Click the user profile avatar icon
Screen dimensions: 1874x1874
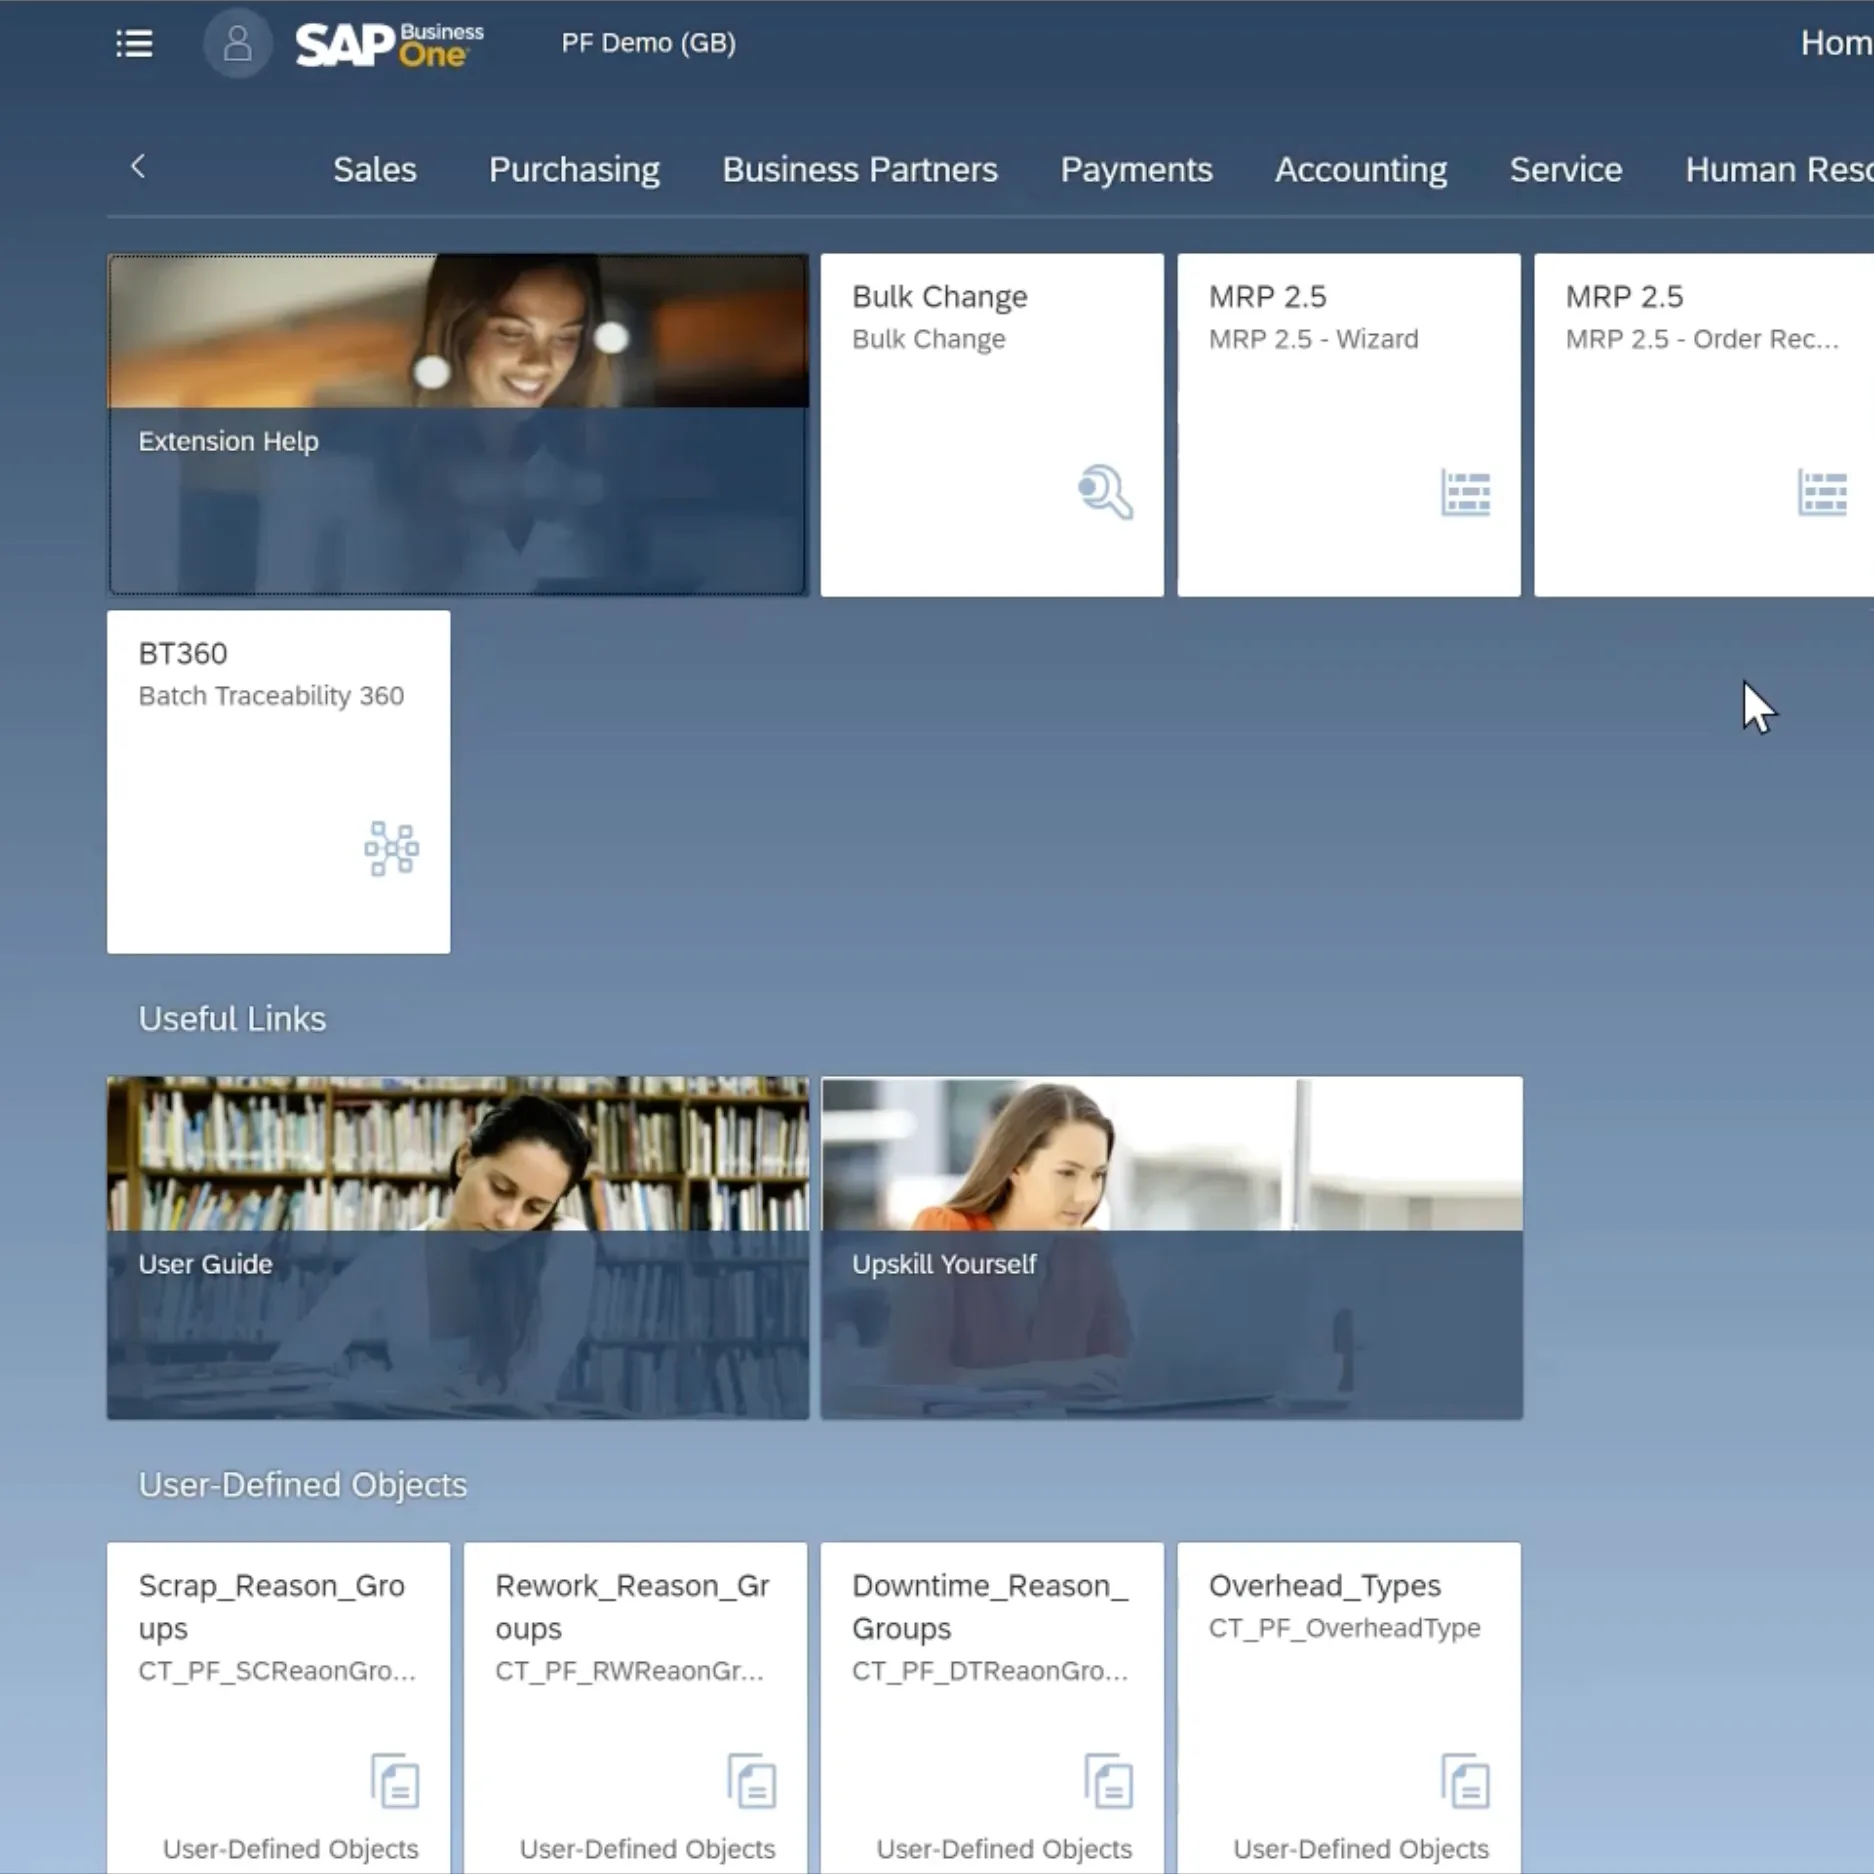click(x=237, y=43)
